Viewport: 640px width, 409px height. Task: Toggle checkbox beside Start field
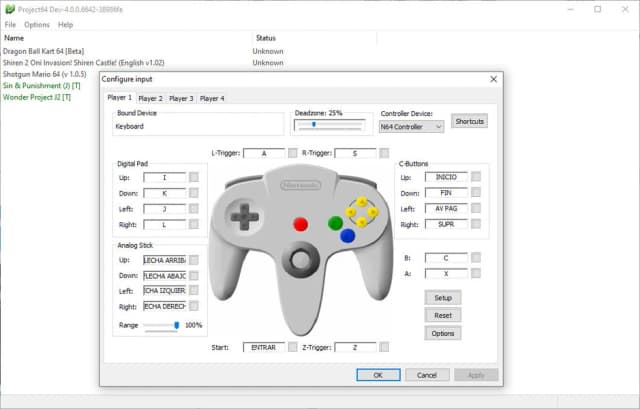293,347
